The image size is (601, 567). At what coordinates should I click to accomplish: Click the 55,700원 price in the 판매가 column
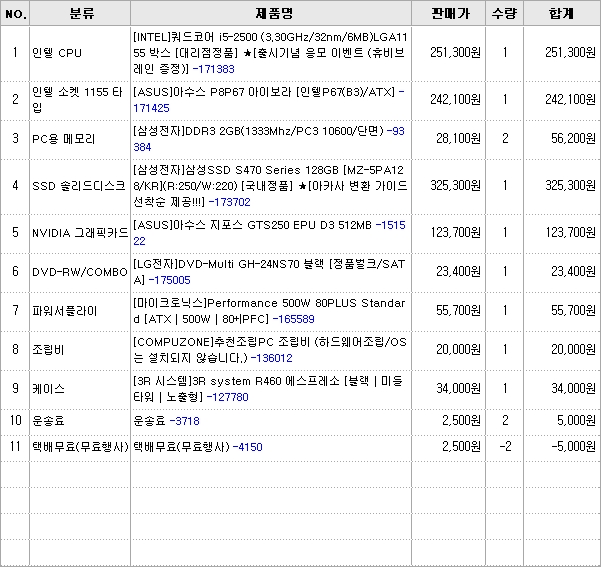tap(458, 311)
